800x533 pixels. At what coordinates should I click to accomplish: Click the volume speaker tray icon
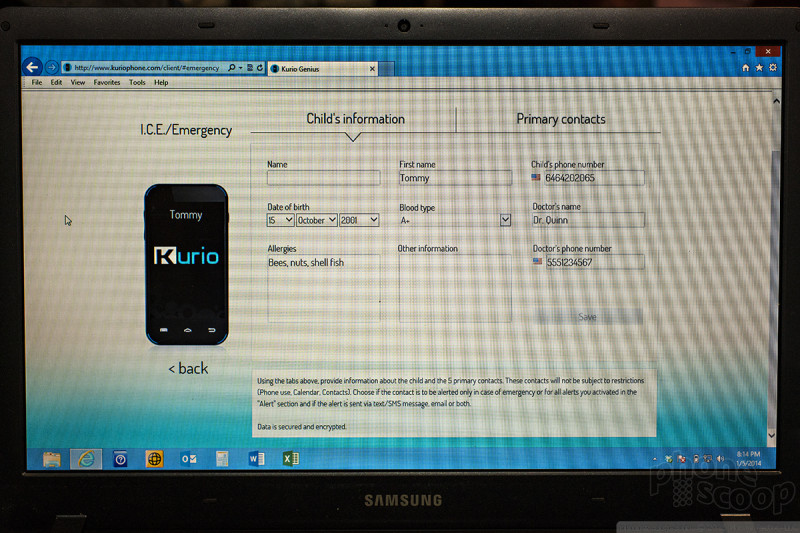pyautogui.click(x=720, y=459)
